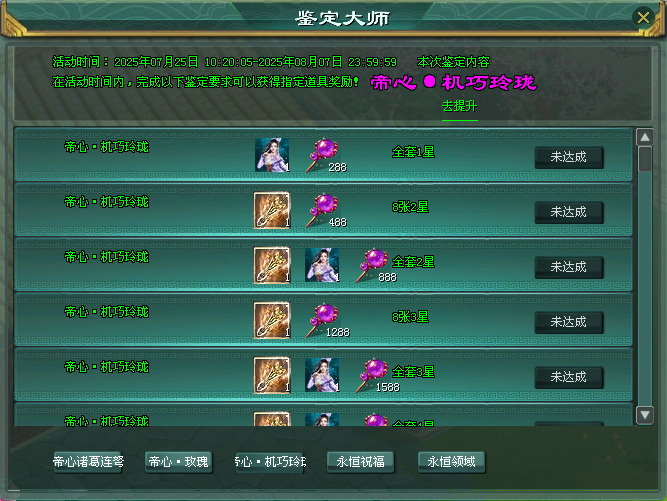Click 未达成 button for 全套3星 row
Image resolution: width=667 pixels, height=501 pixels.
[x=569, y=377]
